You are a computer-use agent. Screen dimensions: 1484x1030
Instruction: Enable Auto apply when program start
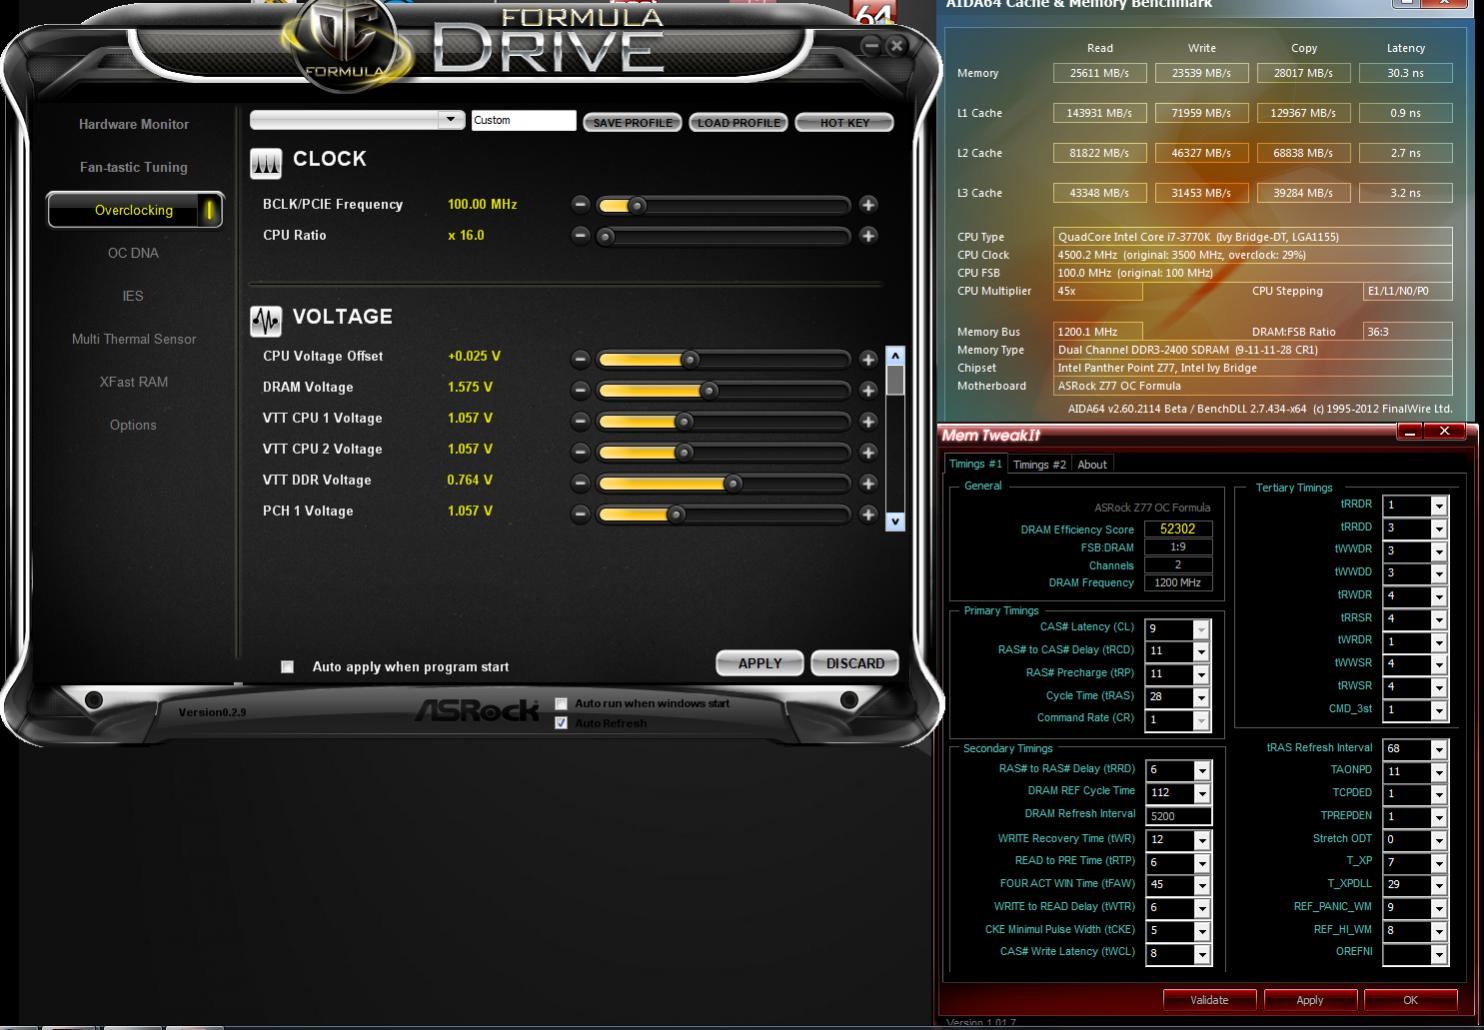pos(288,667)
